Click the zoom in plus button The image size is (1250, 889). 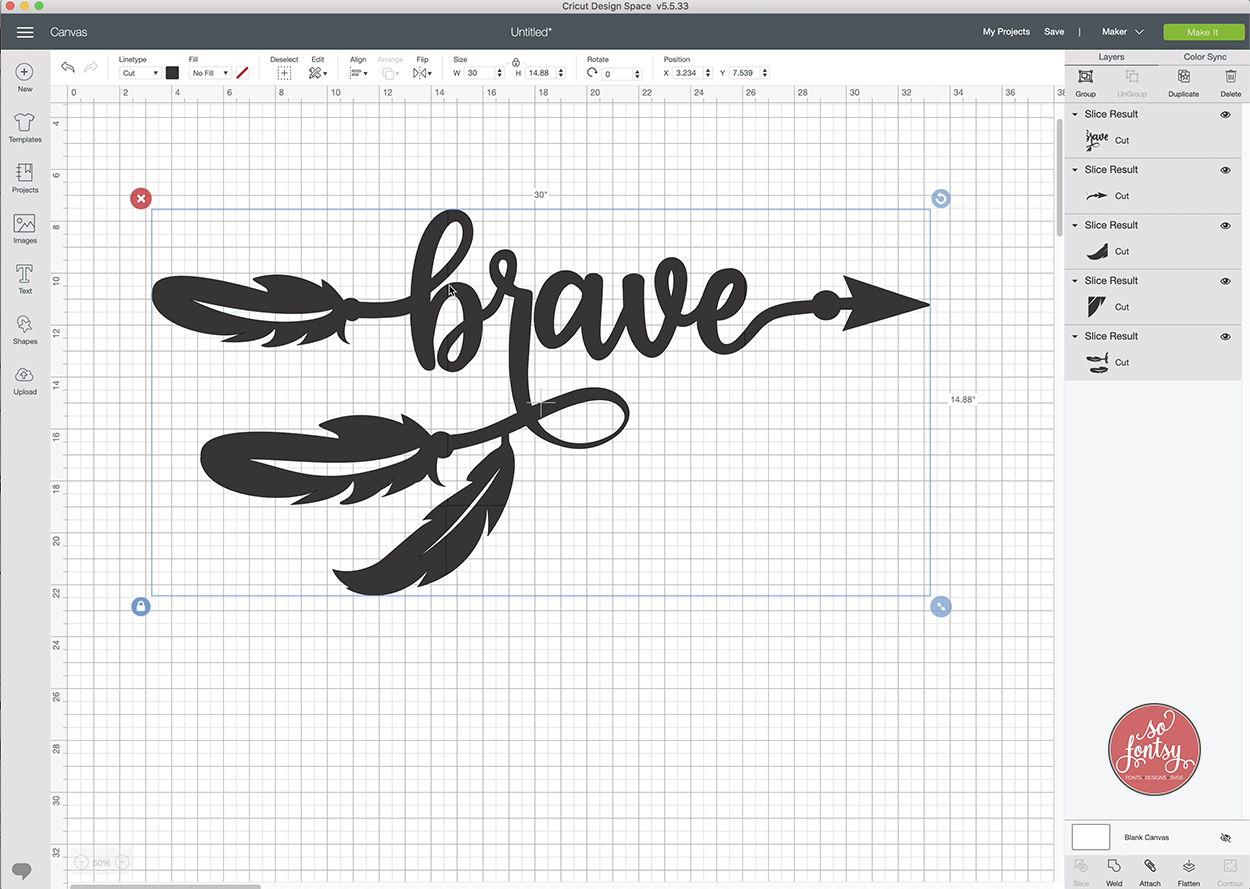123,862
